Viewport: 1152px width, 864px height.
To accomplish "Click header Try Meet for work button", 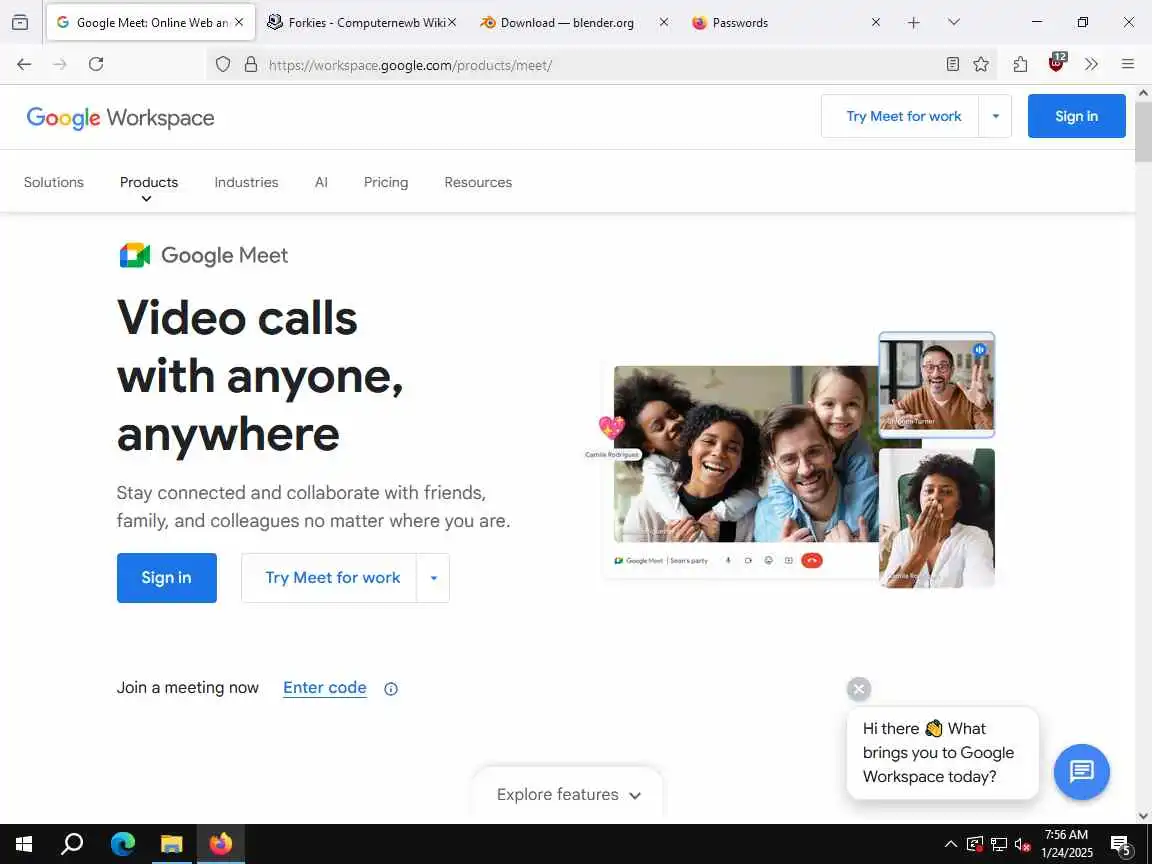I will (901, 116).
